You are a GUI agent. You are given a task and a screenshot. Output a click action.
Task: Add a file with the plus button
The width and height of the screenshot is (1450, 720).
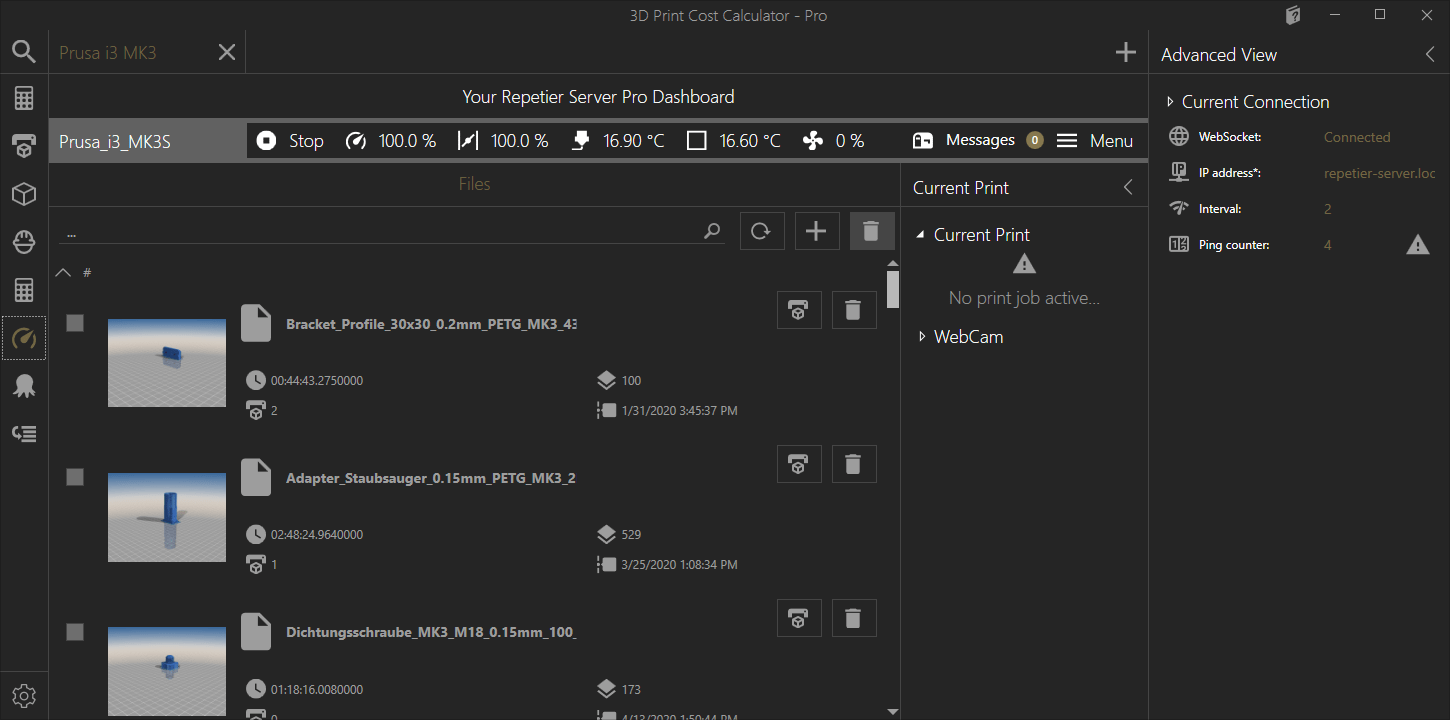(817, 231)
